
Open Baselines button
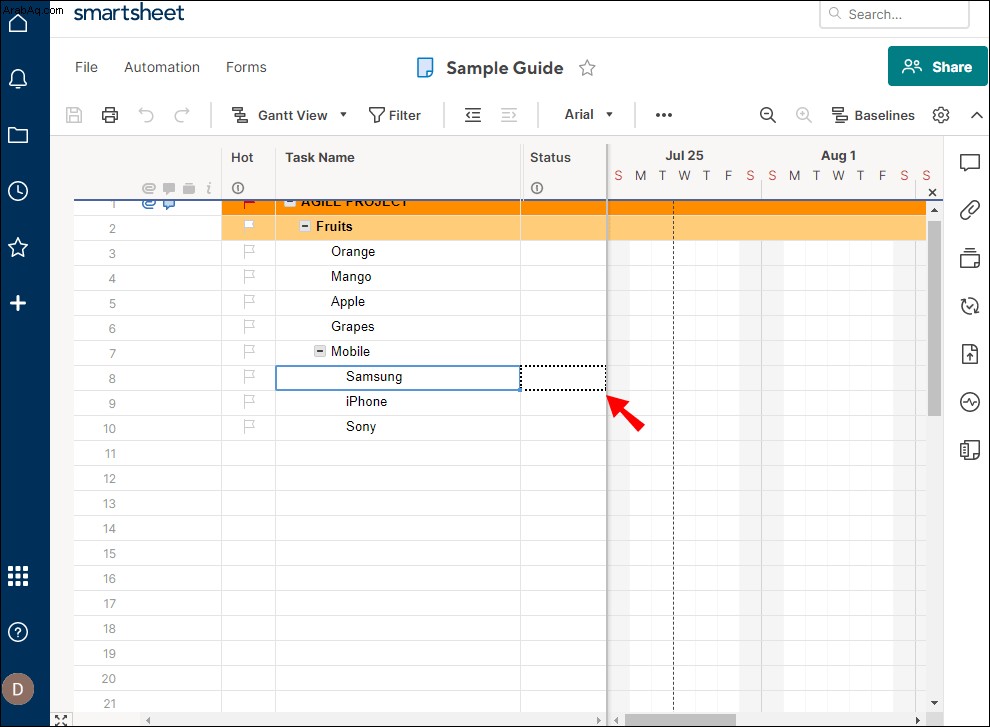[x=873, y=115]
